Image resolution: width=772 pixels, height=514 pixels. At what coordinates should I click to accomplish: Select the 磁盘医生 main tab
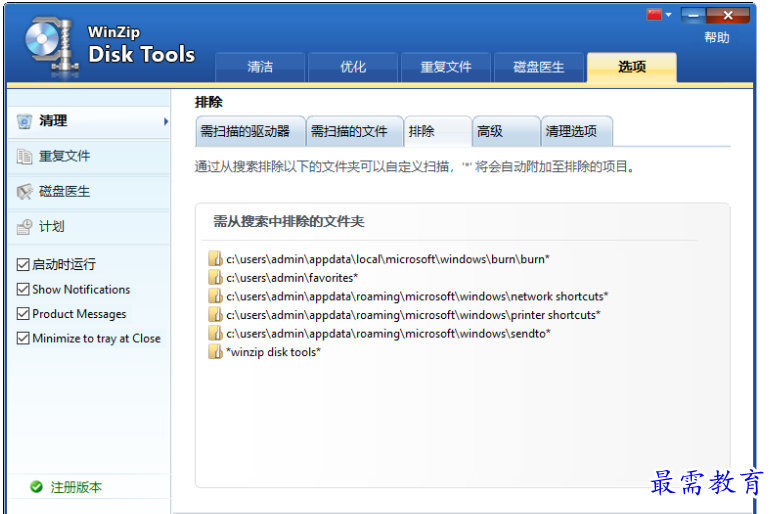pos(539,67)
